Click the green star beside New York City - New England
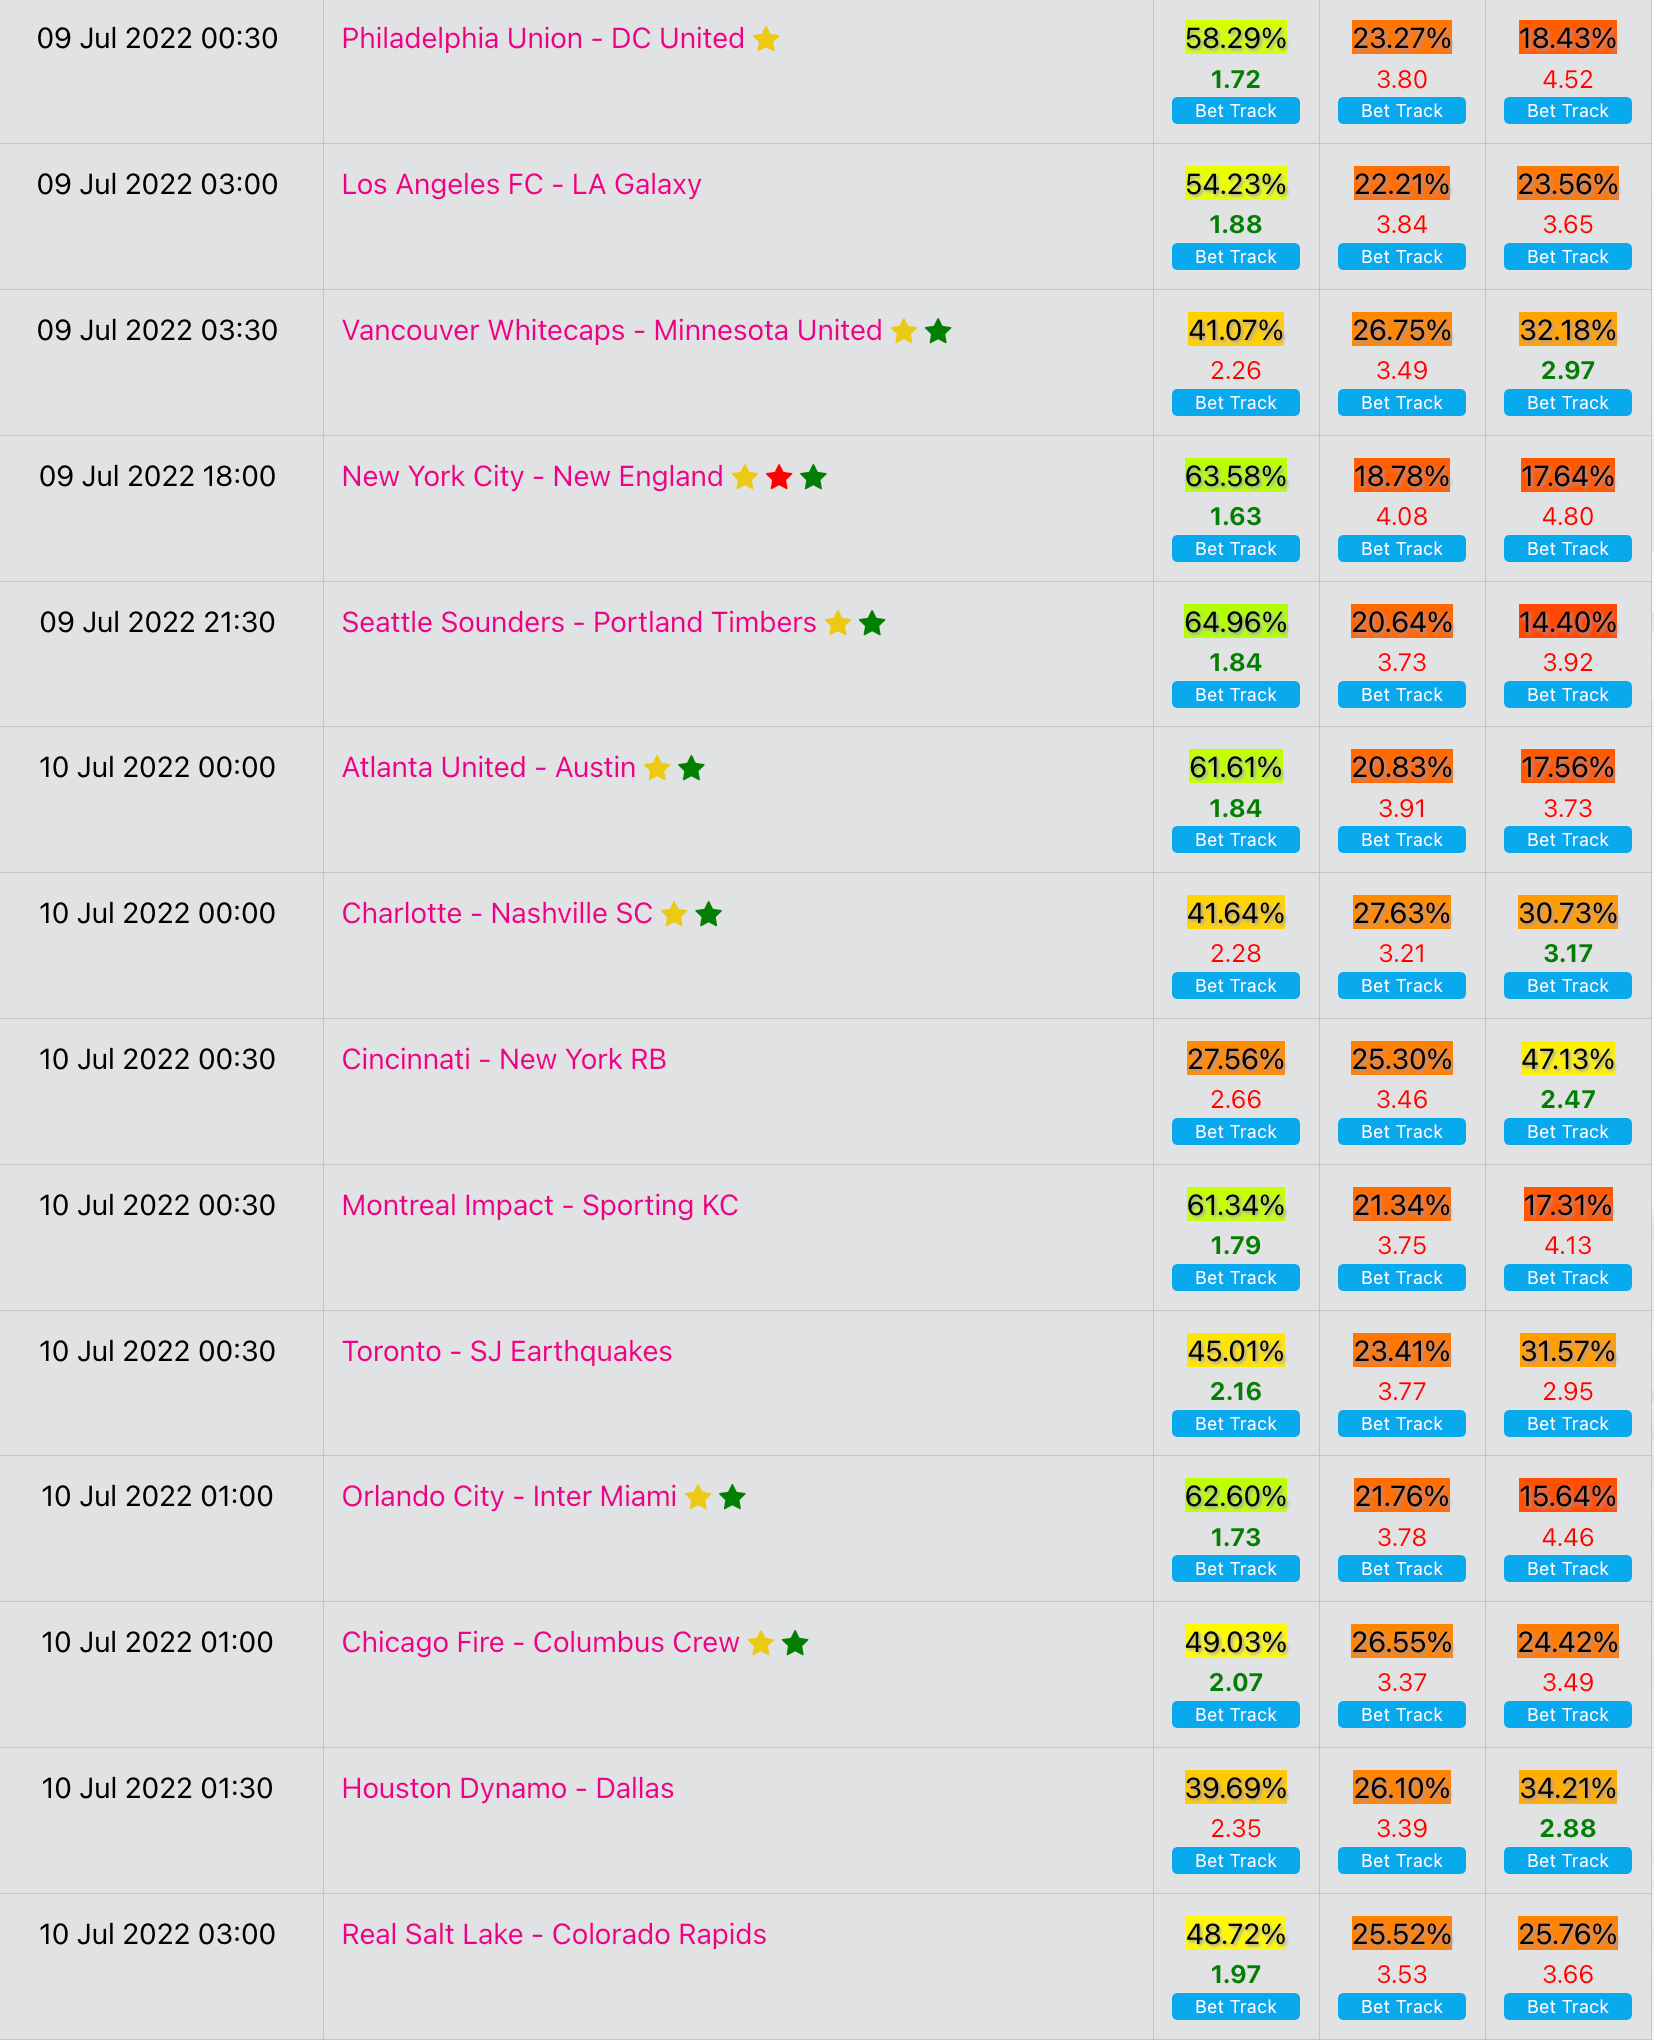This screenshot has height=2040, width=1654. click(x=813, y=477)
